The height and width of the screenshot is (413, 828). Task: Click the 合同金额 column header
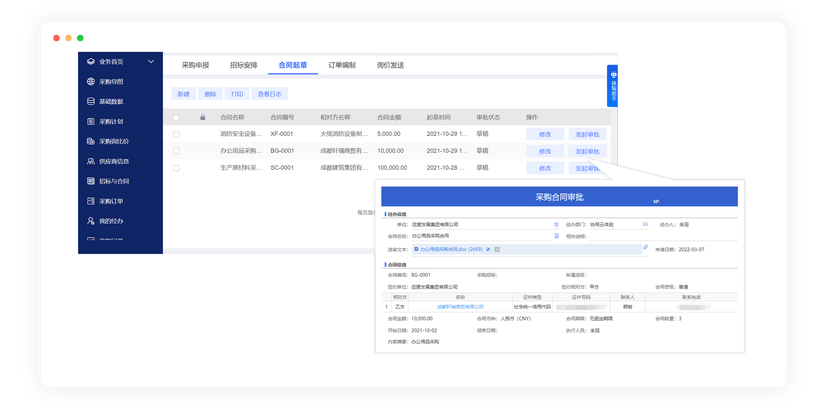pyautogui.click(x=389, y=117)
